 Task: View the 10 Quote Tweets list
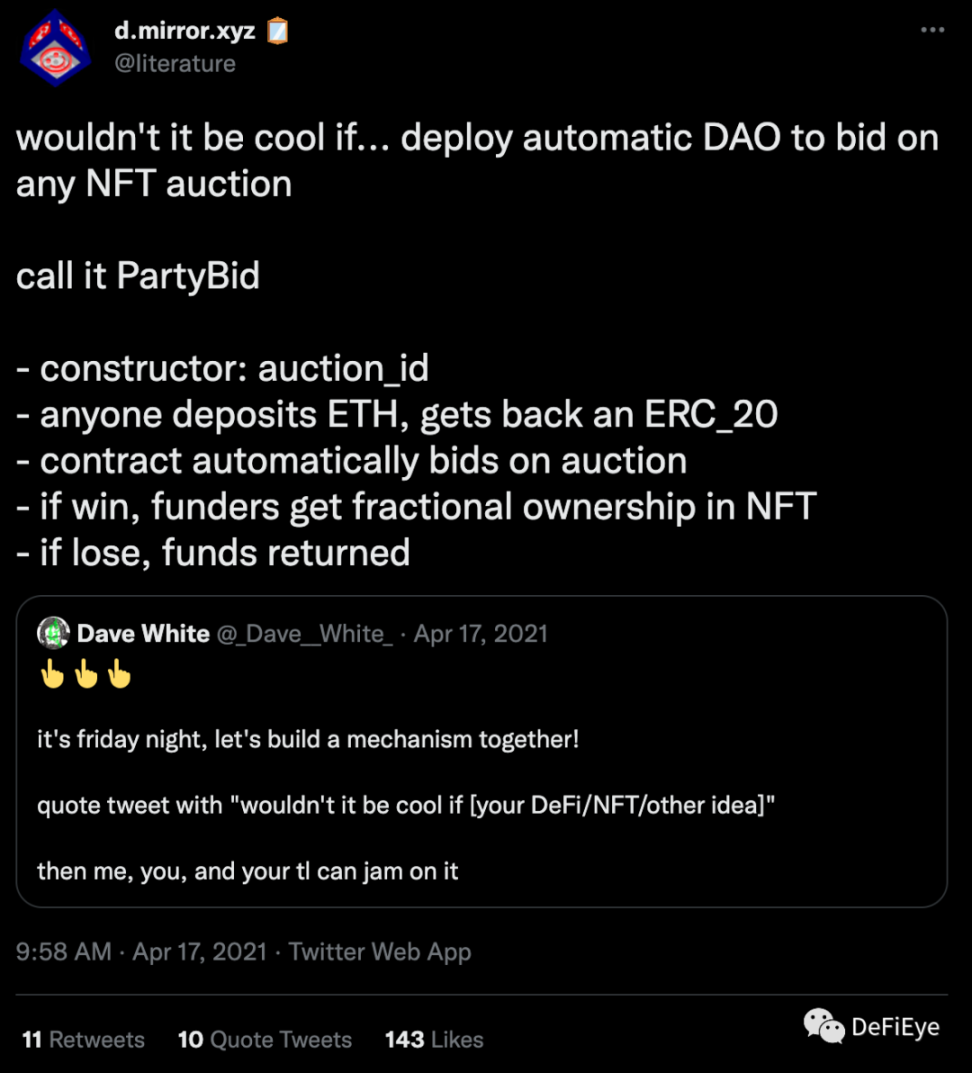[265, 1040]
